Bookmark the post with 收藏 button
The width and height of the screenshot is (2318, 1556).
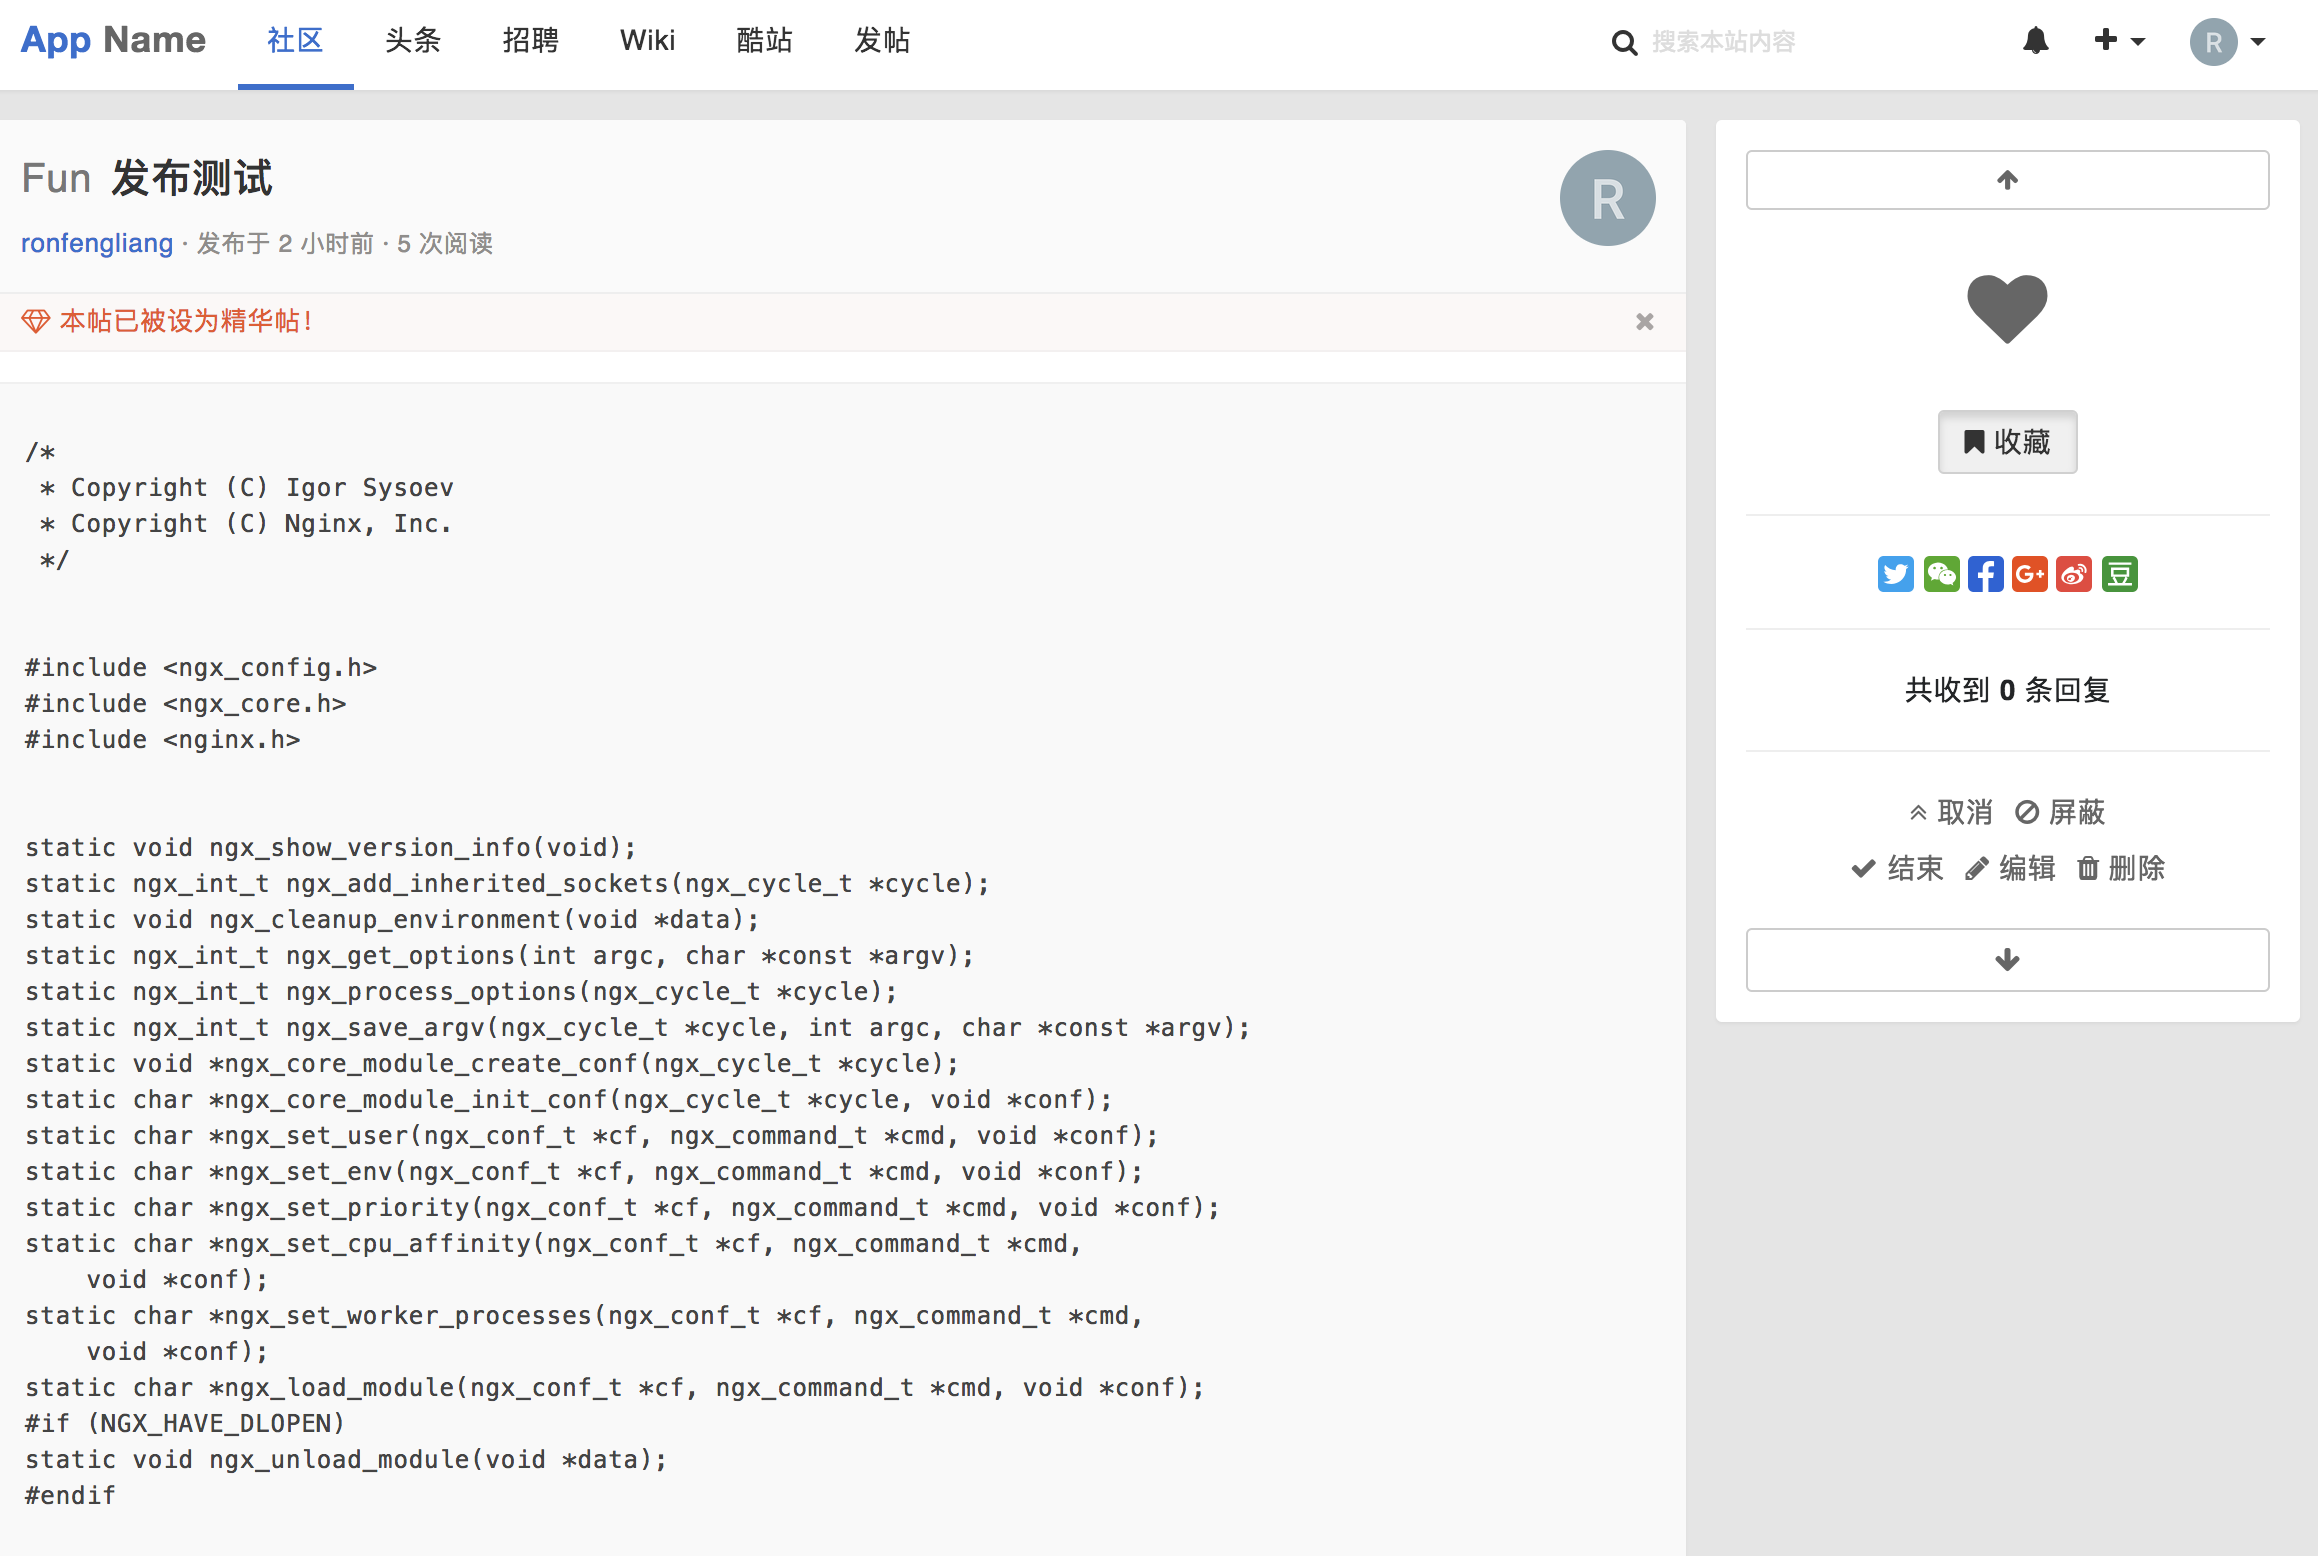click(x=2007, y=442)
